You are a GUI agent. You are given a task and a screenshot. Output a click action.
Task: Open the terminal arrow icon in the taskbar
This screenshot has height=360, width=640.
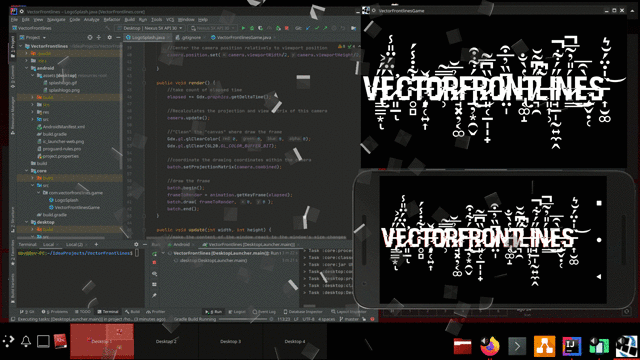click(x=517, y=347)
